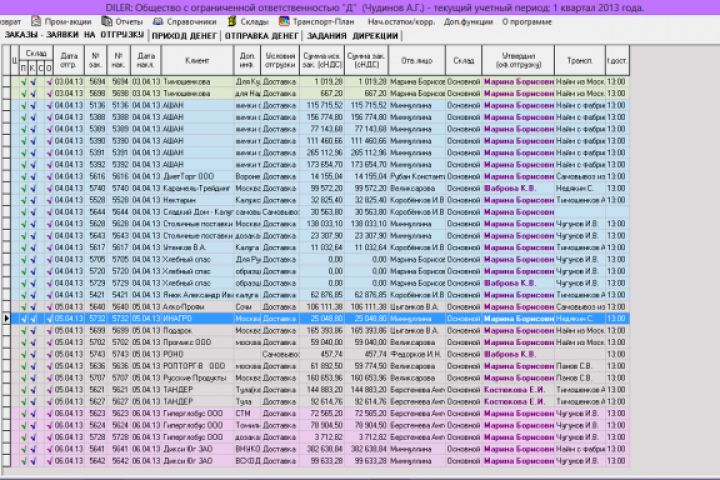This screenshot has width=720, height=480.
Task: Click the Транспорт-План colorful icon
Action: [x=284, y=22]
